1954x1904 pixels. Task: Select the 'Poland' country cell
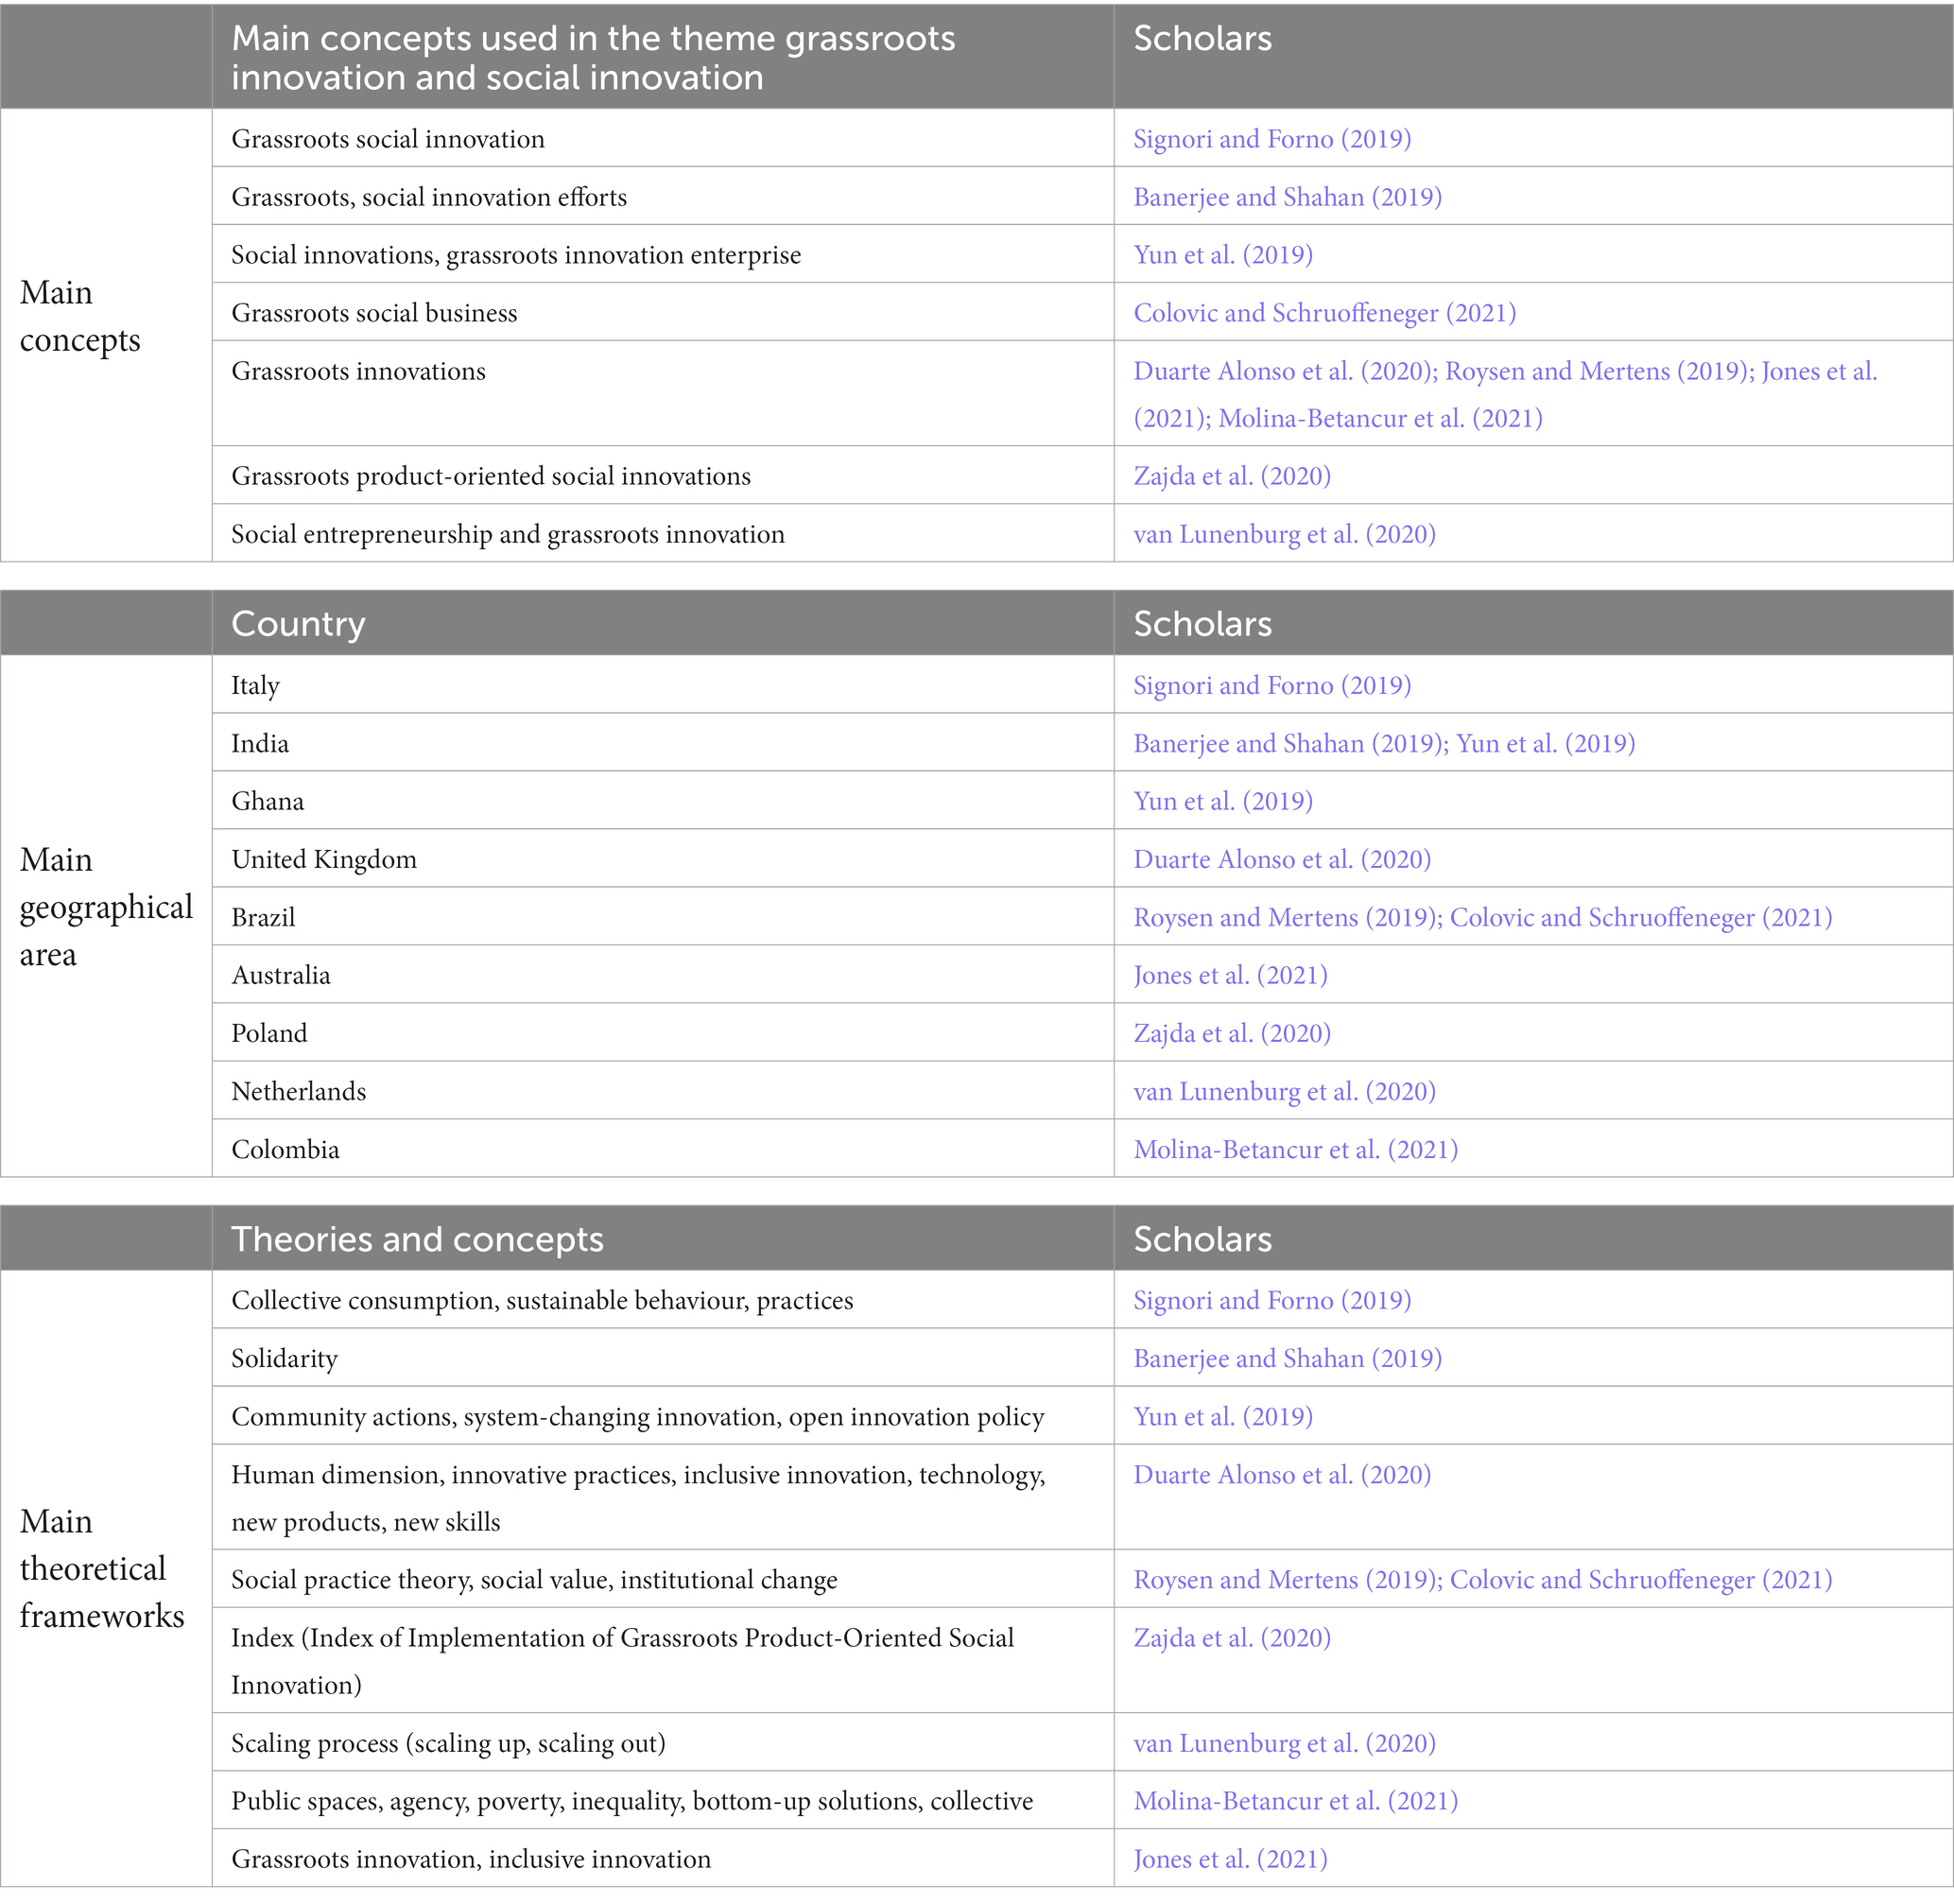[663, 1032]
